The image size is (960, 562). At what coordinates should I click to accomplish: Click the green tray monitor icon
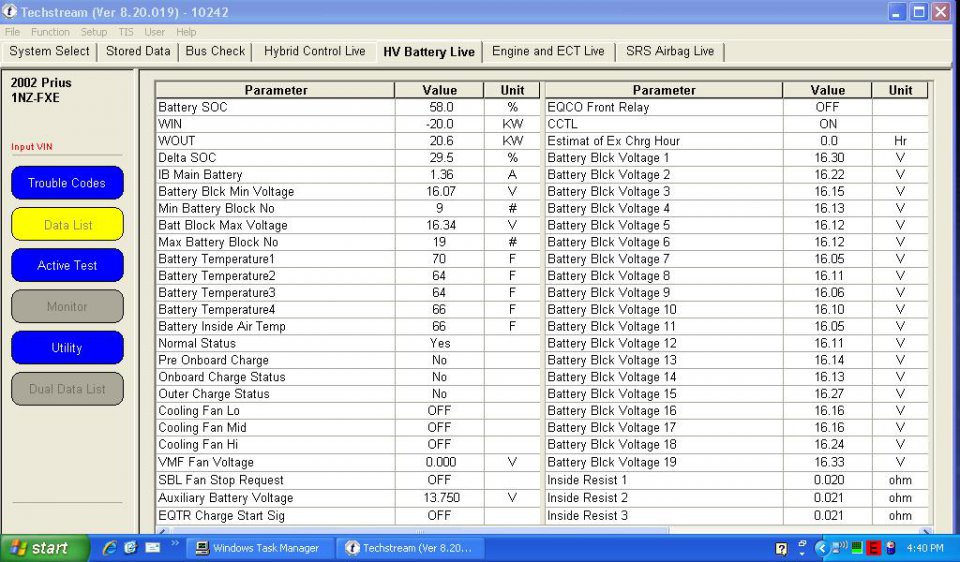point(857,548)
